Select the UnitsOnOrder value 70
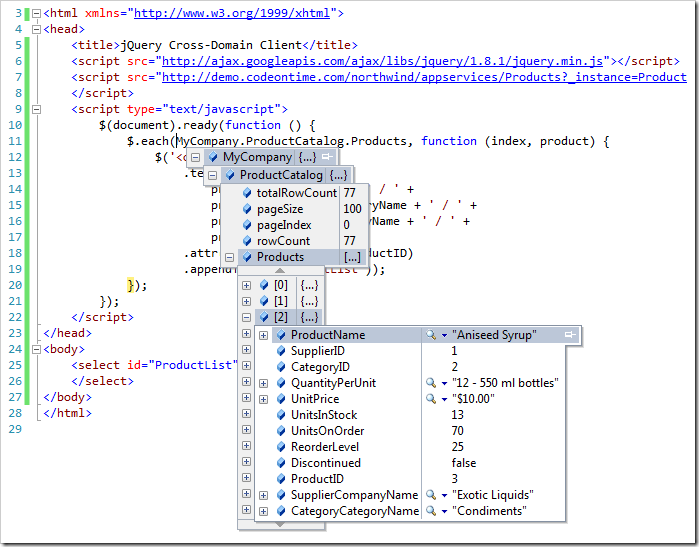699x547 pixels. point(457,431)
